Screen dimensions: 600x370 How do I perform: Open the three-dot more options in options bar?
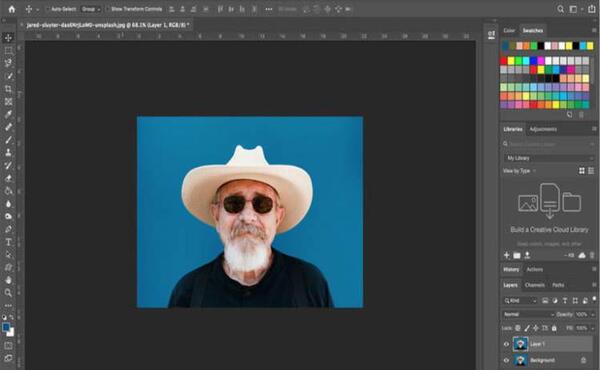coord(269,9)
